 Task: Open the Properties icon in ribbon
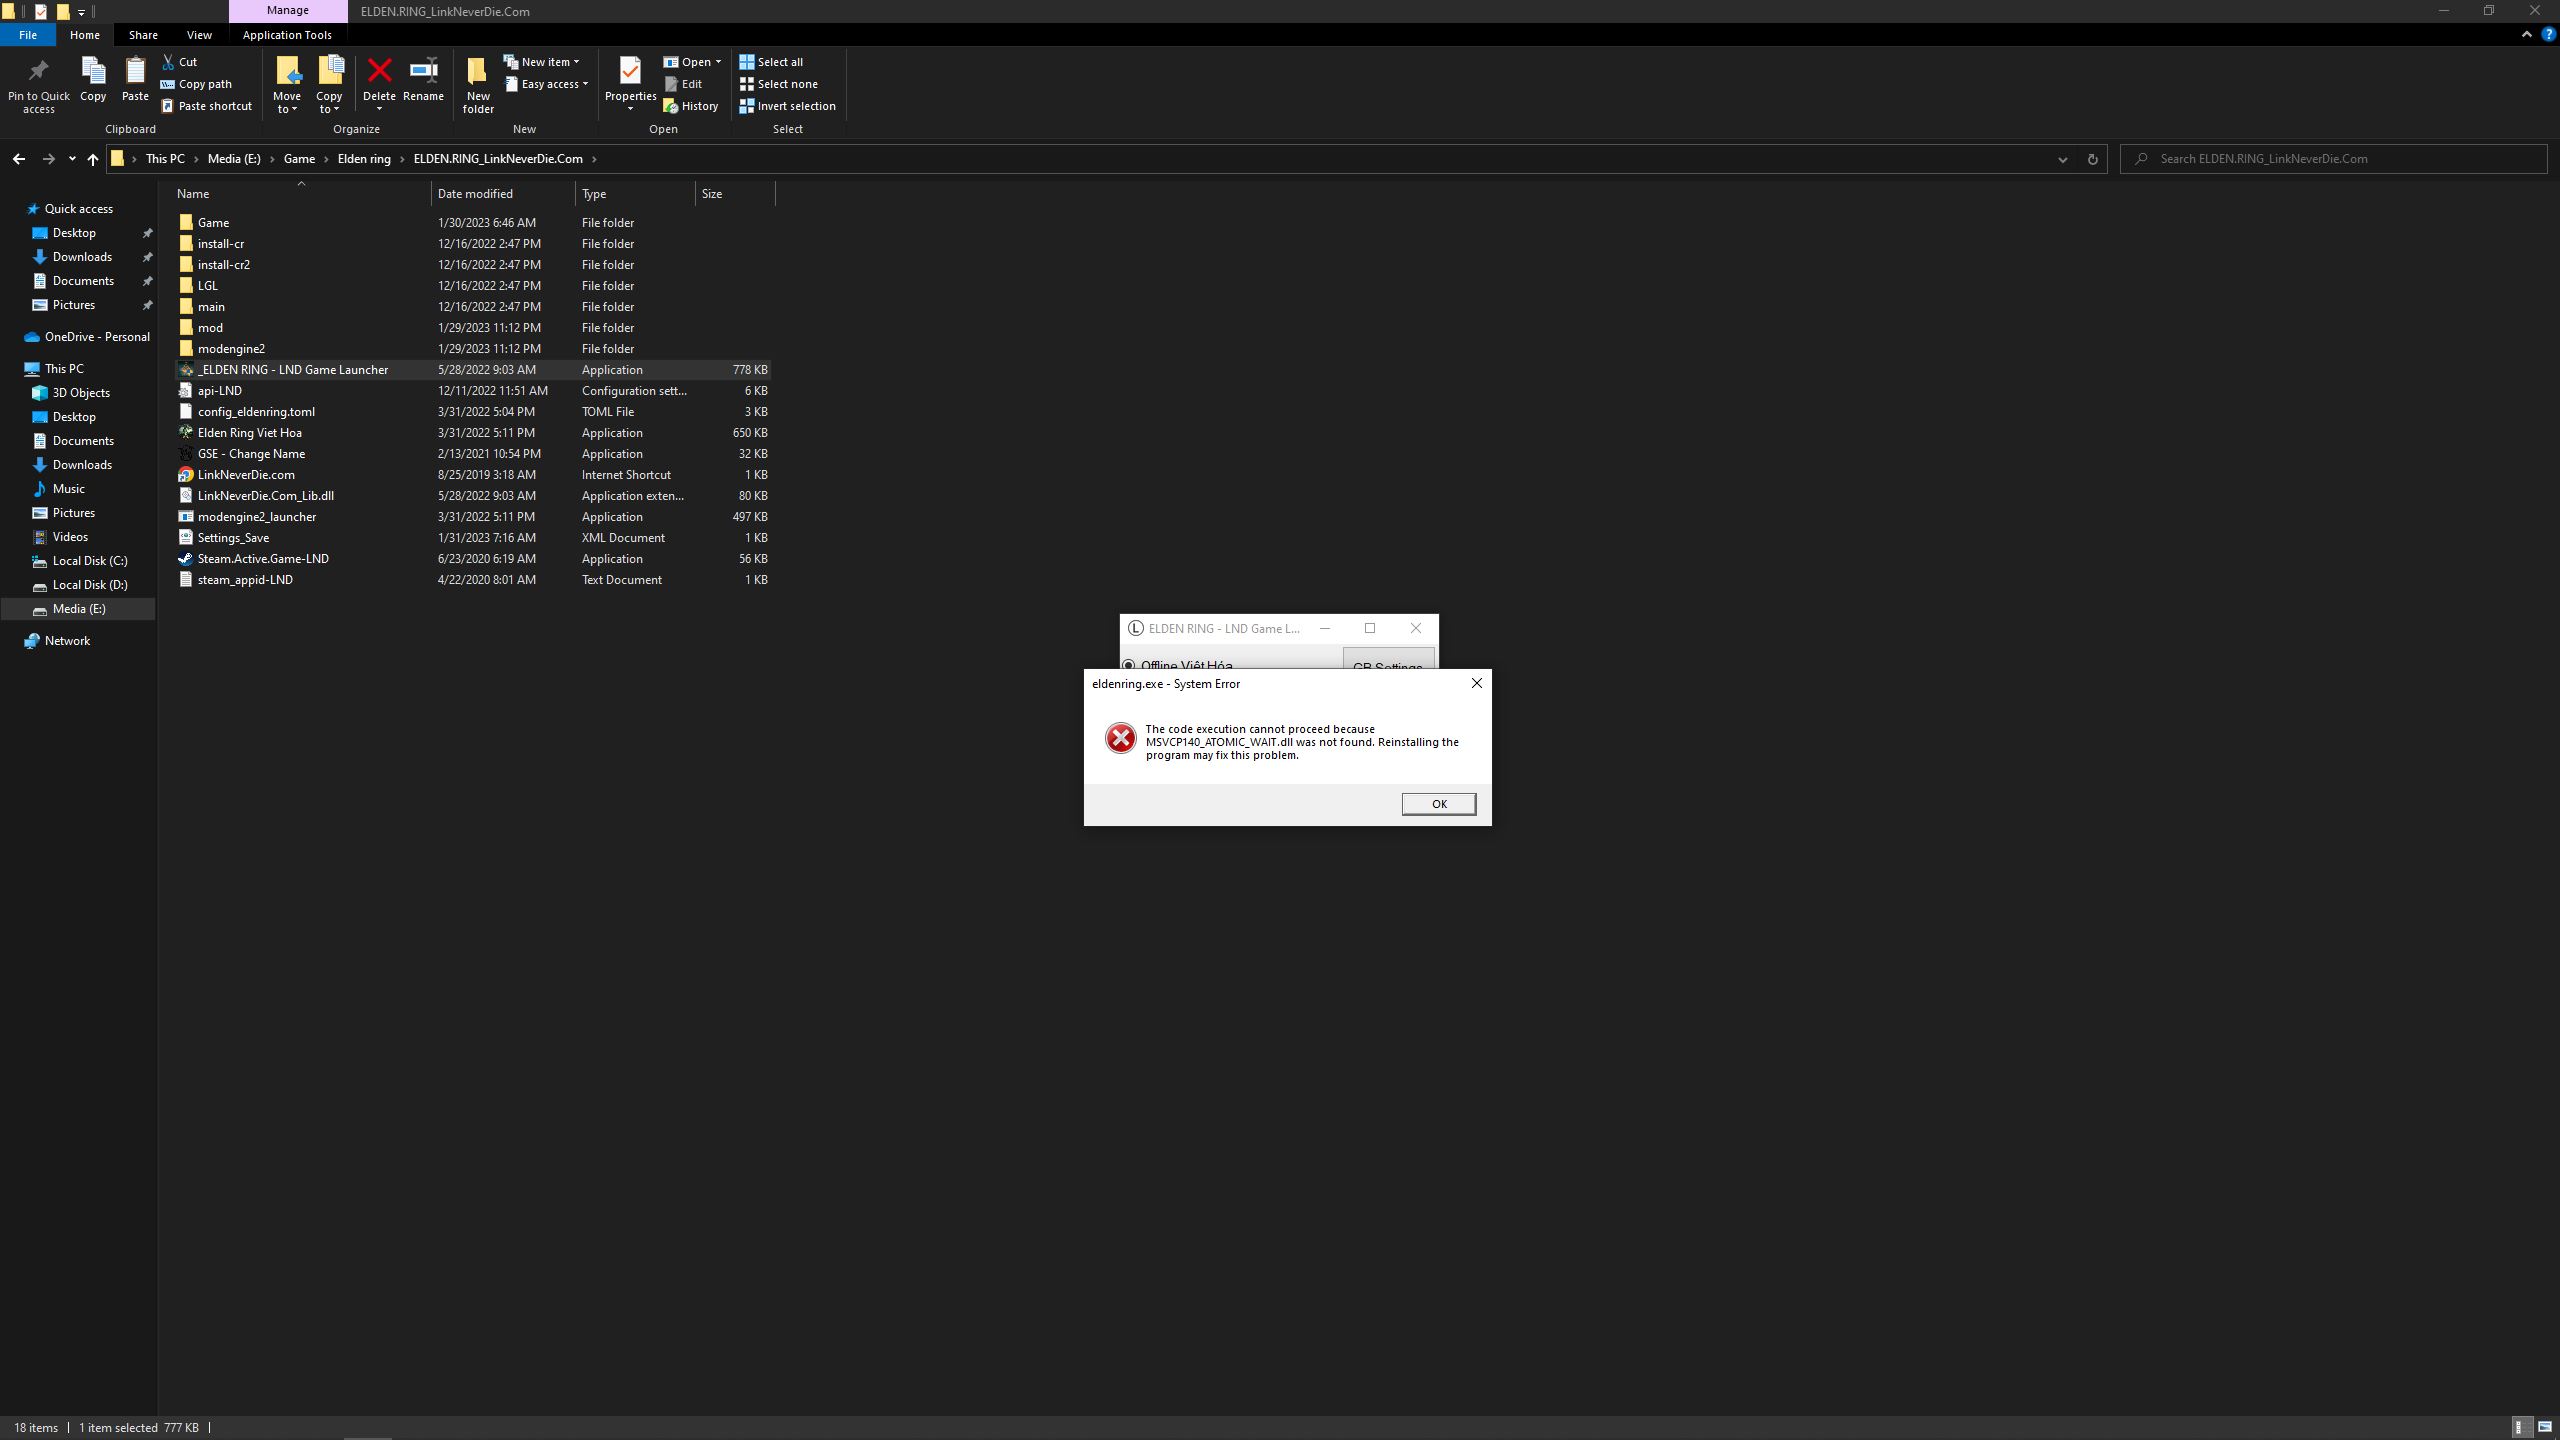[x=630, y=72]
